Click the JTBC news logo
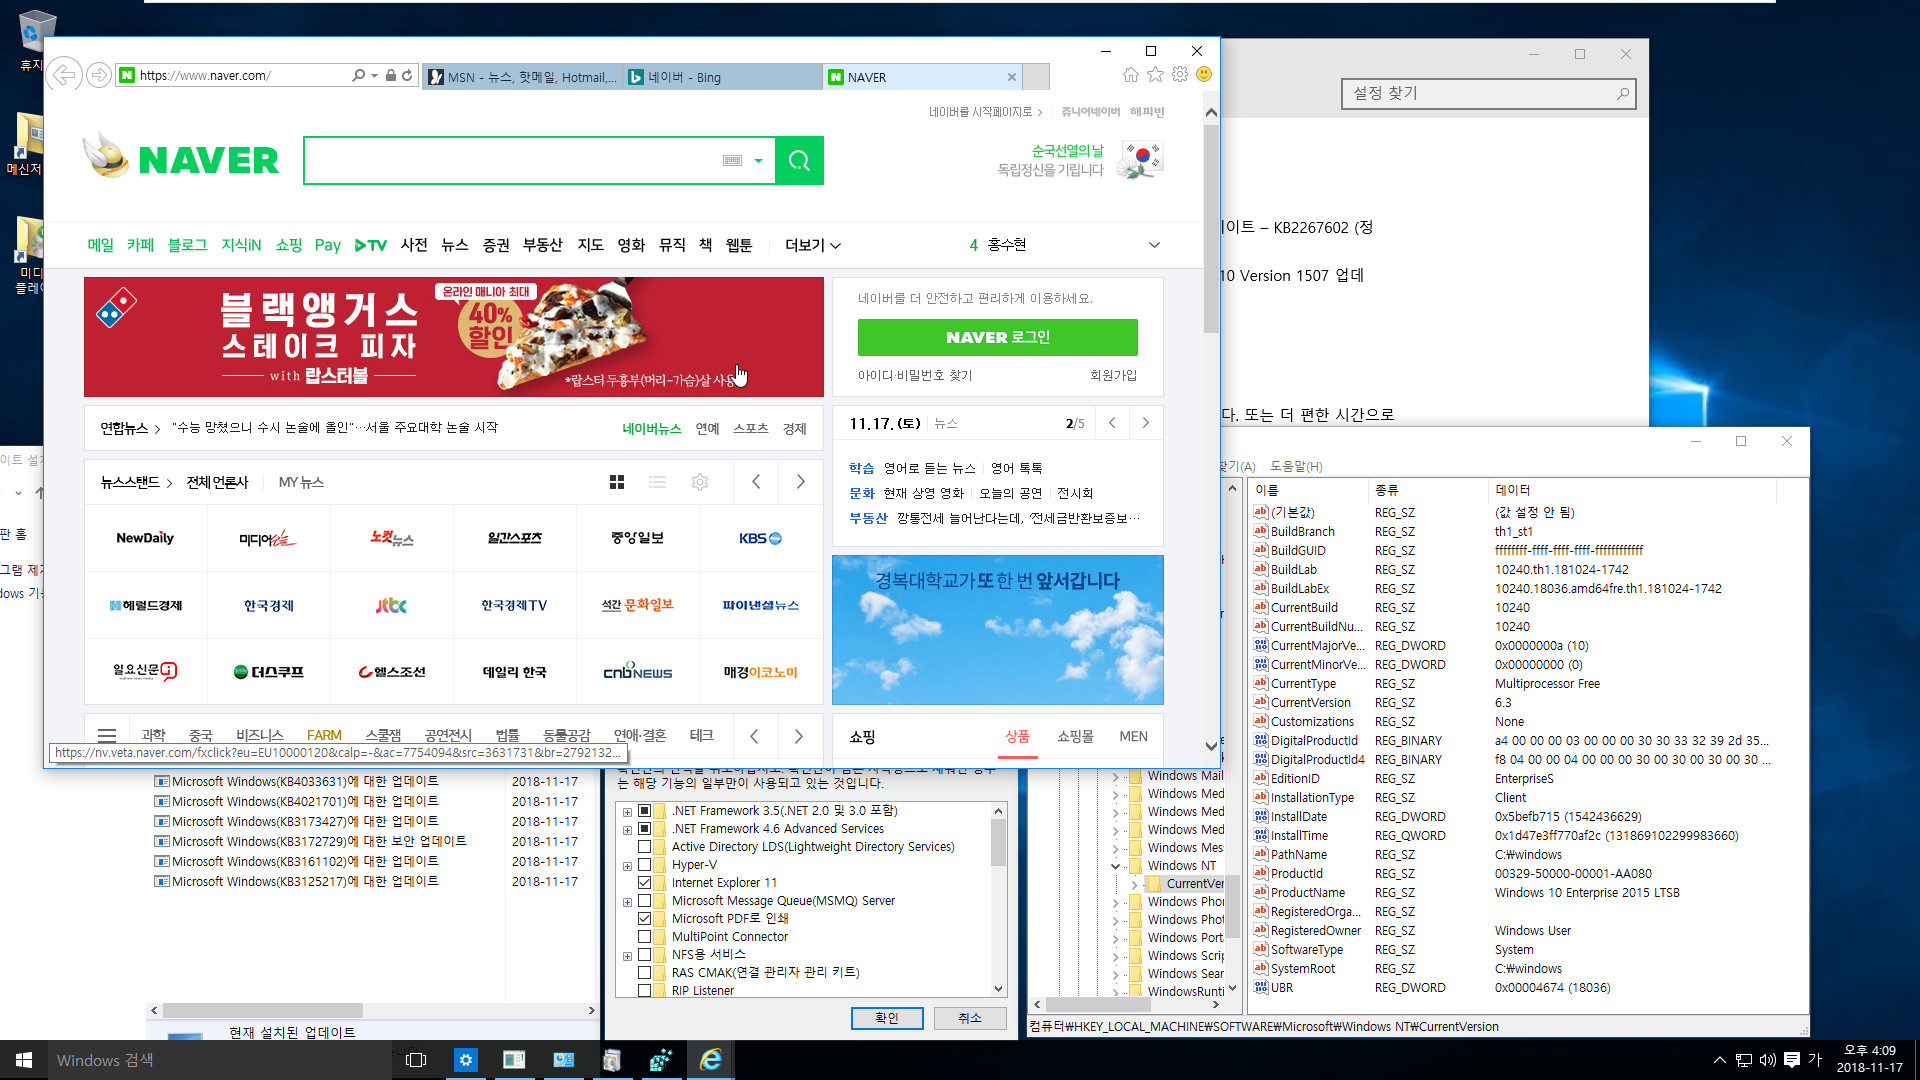Screen dimensions: 1920x1080 [x=391, y=605]
